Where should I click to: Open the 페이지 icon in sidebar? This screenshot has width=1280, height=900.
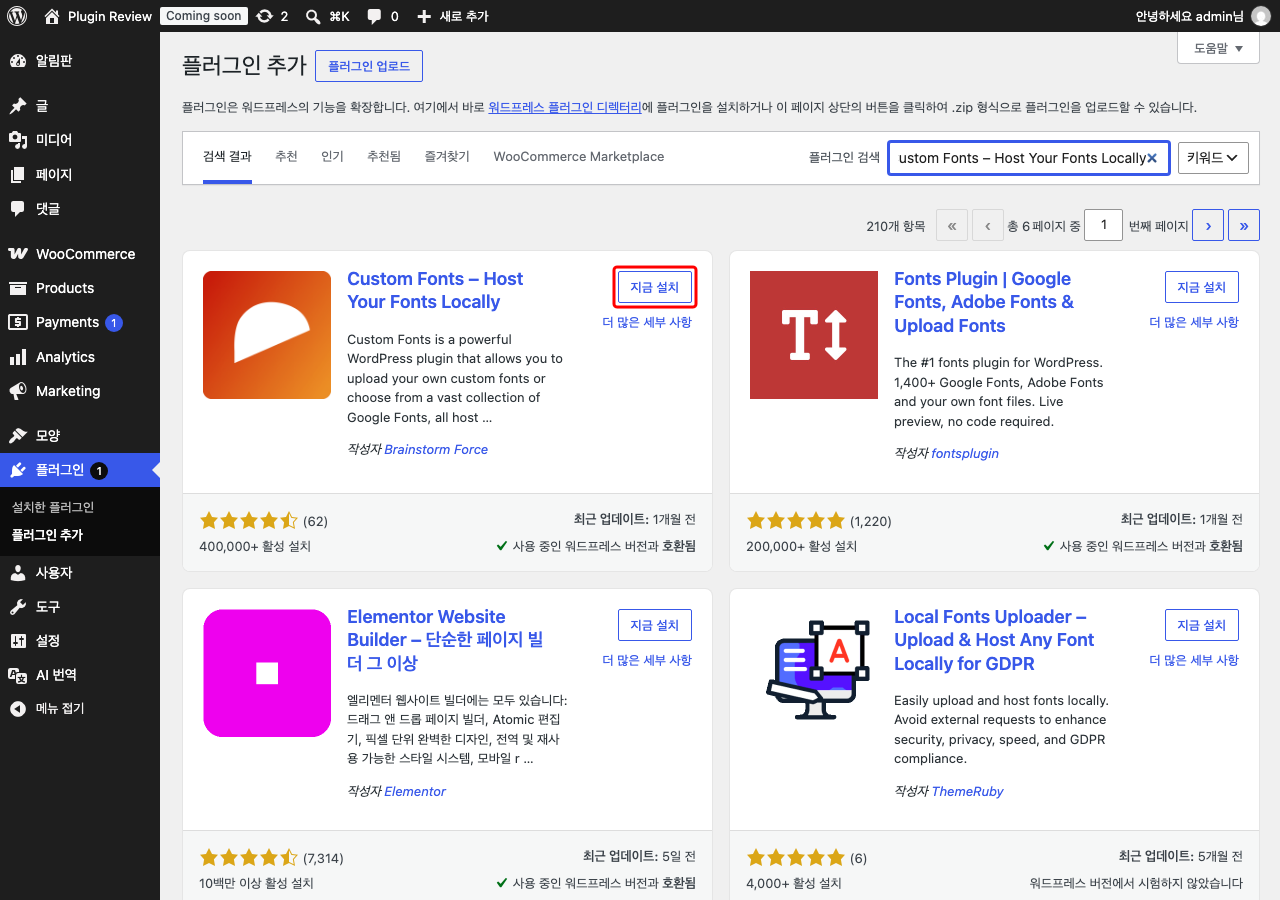(x=18, y=175)
